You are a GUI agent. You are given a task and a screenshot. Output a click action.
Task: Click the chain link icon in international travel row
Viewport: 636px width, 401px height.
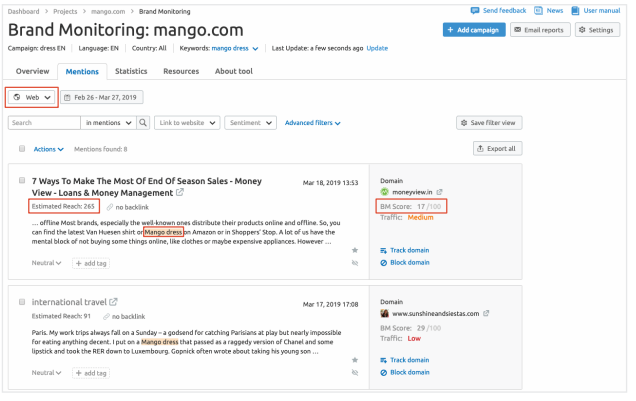pyautogui.click(x=106, y=317)
